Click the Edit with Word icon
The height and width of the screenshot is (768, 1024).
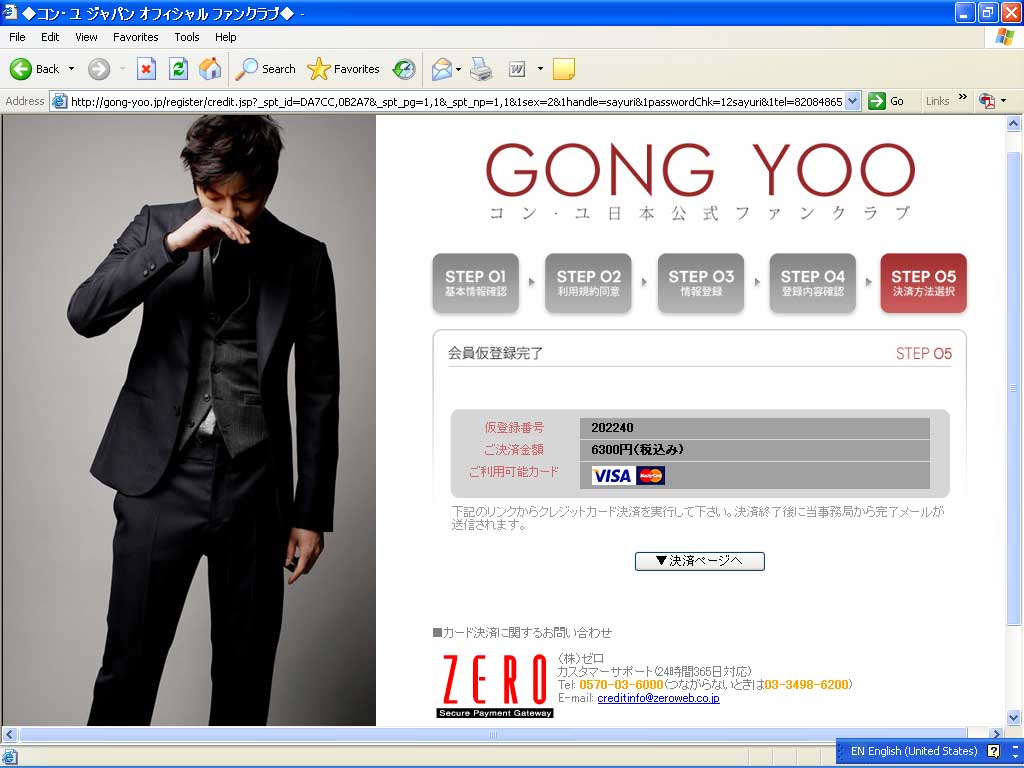tap(517, 69)
